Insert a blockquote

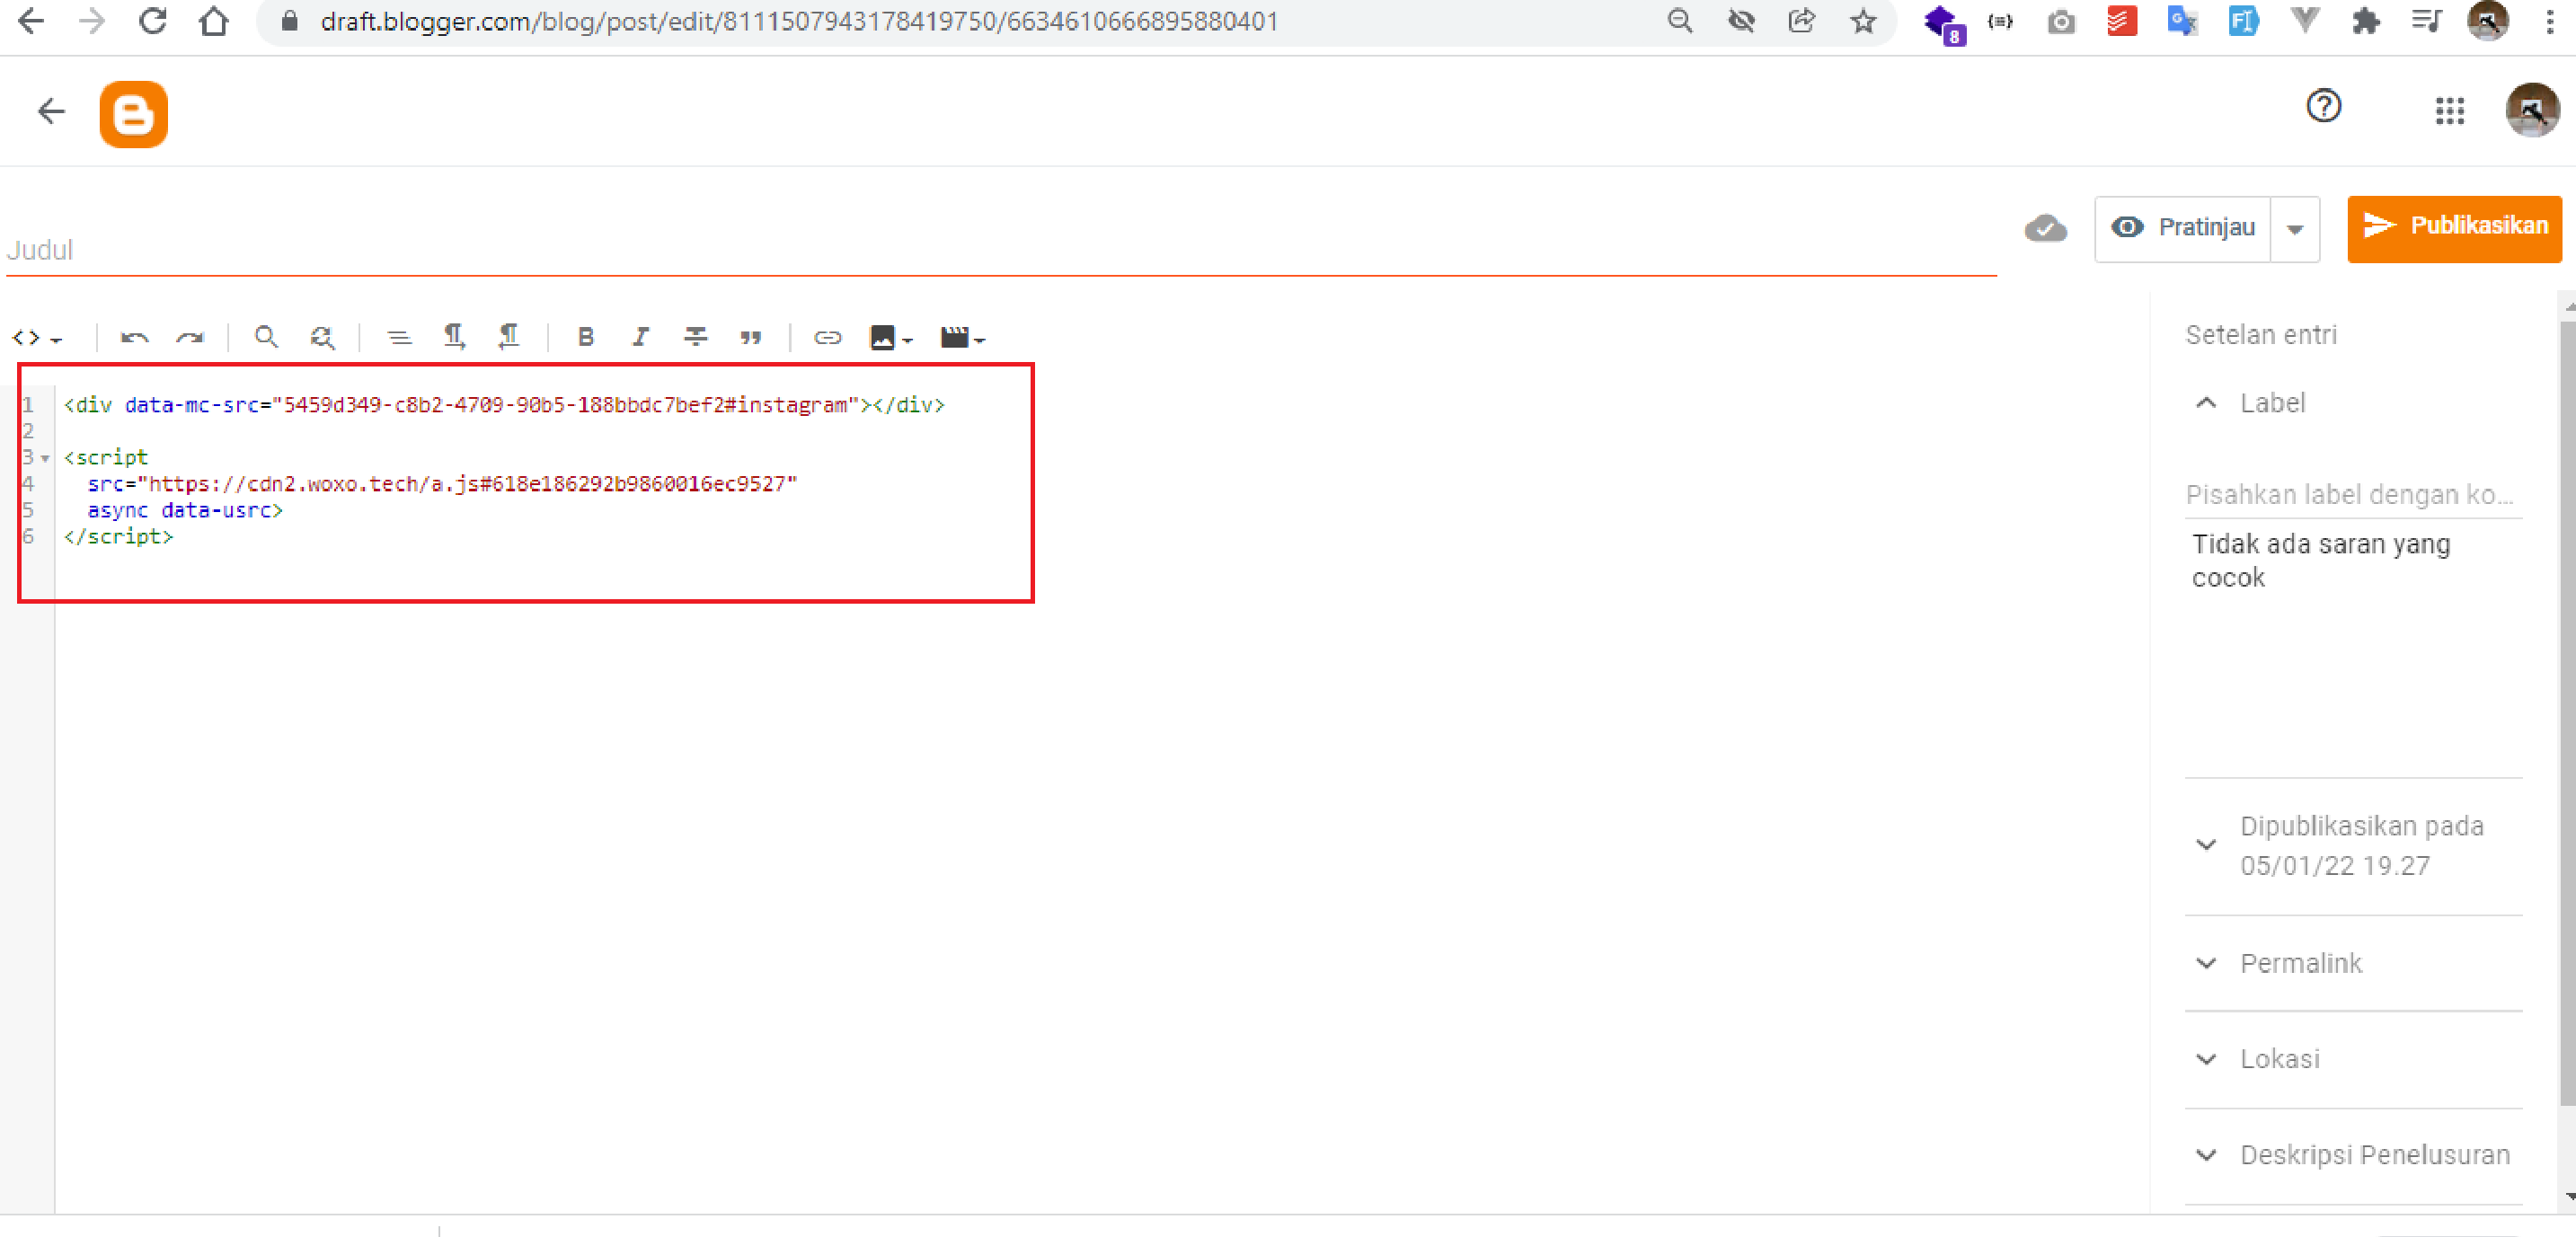pos(751,338)
